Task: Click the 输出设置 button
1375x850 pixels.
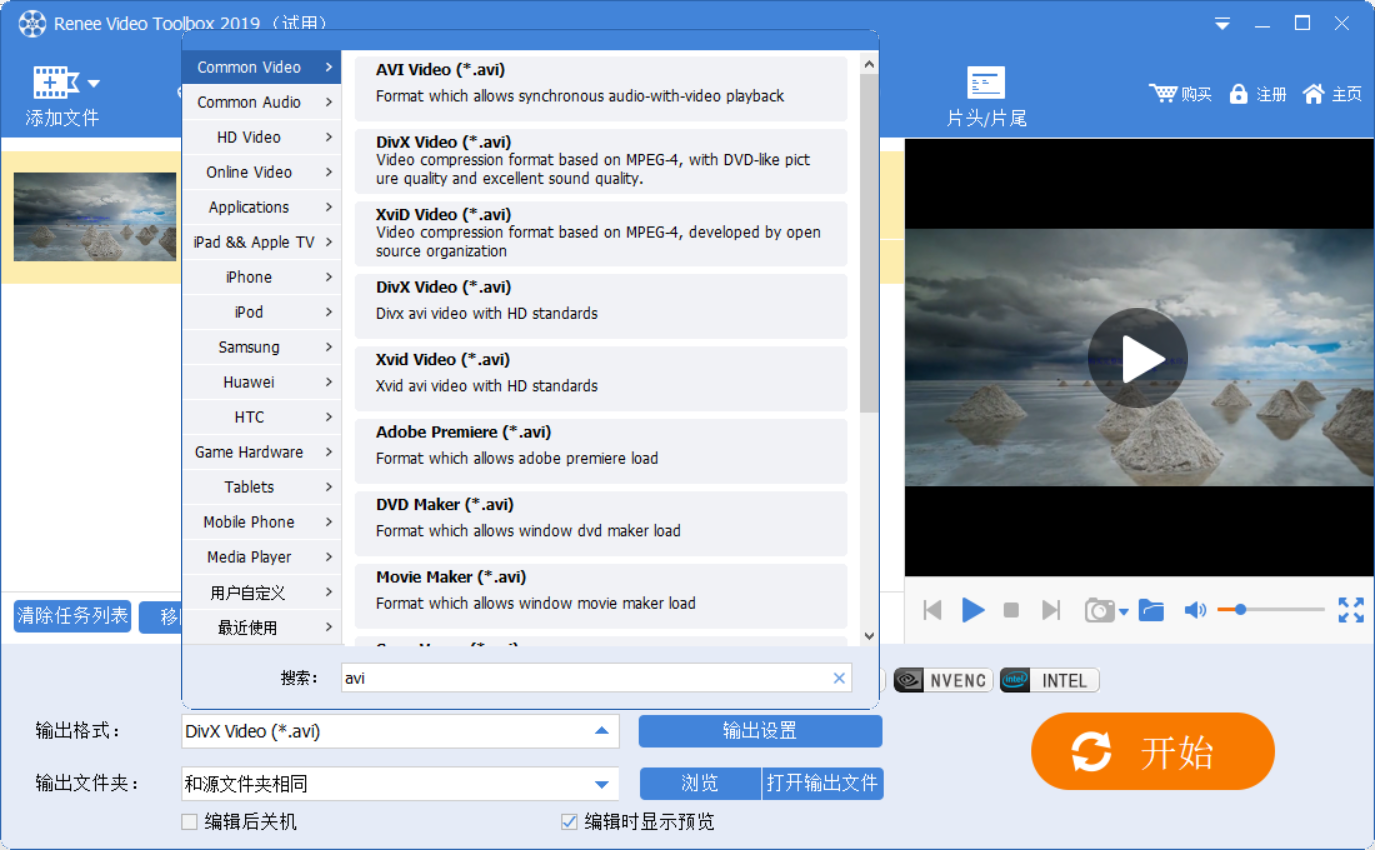Action: pos(760,731)
